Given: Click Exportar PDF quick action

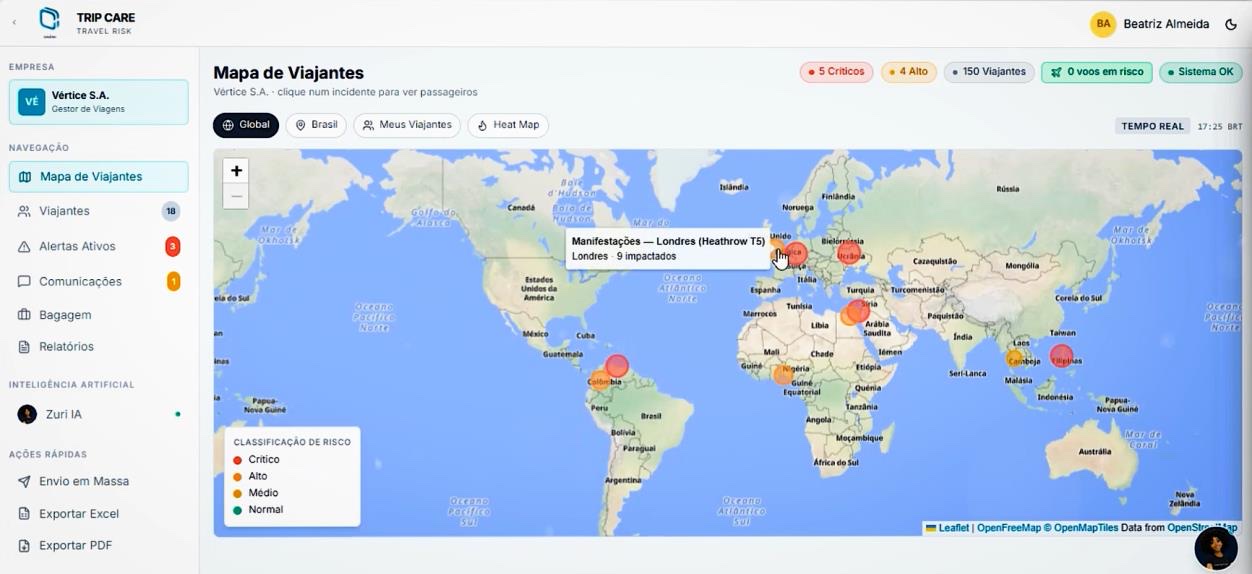Looking at the screenshot, I should click(x=98, y=545).
